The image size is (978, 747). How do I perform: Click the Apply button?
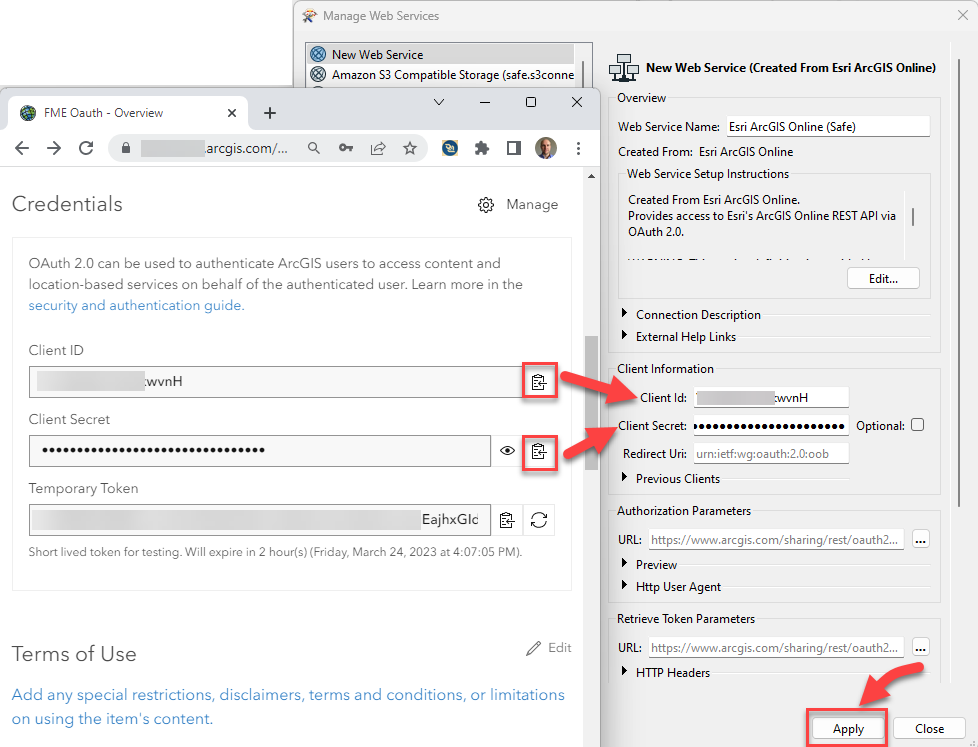(x=846, y=729)
